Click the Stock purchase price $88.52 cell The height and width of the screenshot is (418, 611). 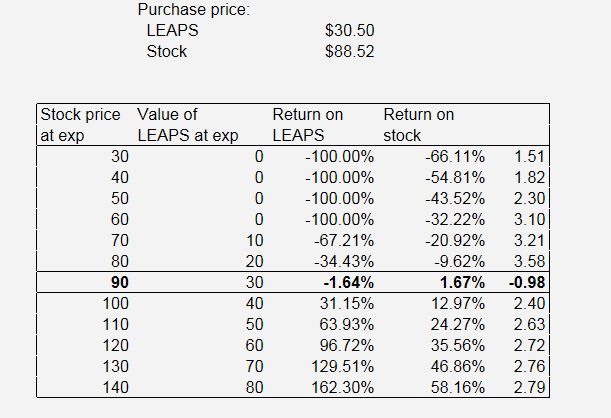coord(349,51)
